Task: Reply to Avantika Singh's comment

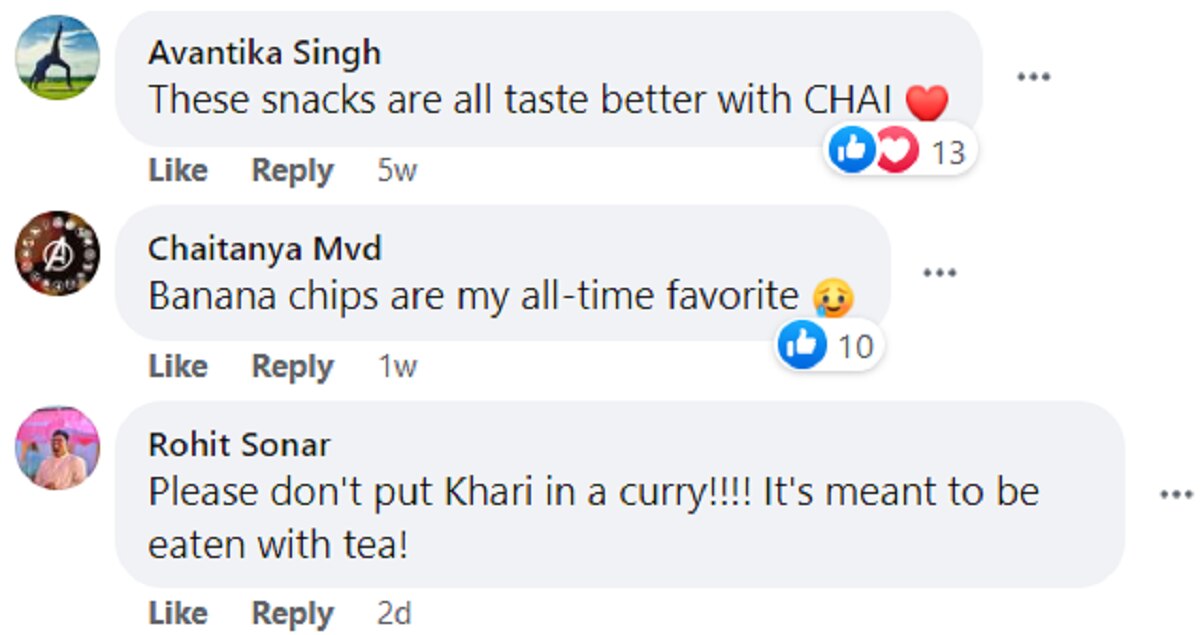Action: pos(292,171)
